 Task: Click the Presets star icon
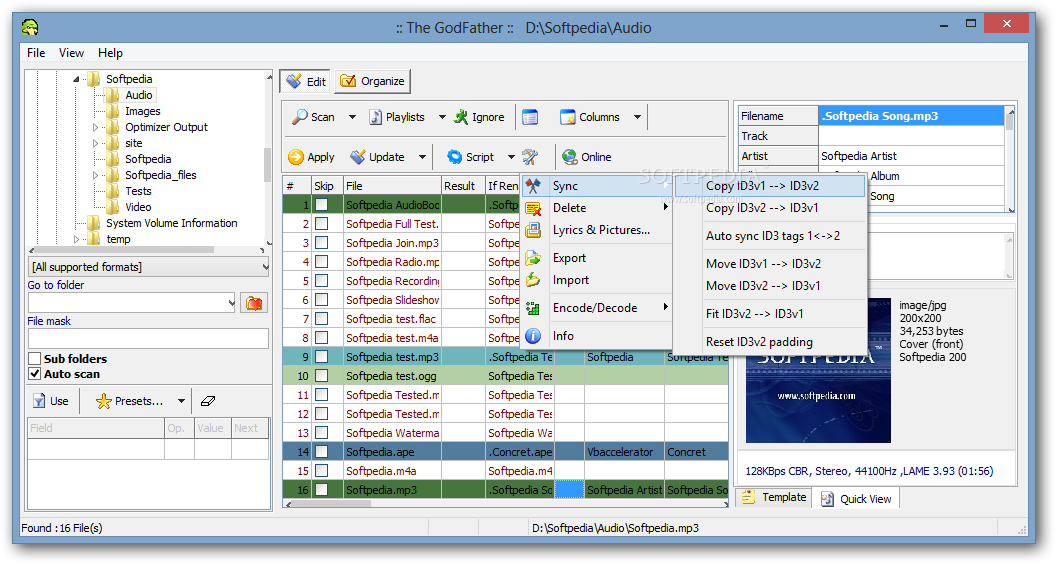tap(103, 402)
